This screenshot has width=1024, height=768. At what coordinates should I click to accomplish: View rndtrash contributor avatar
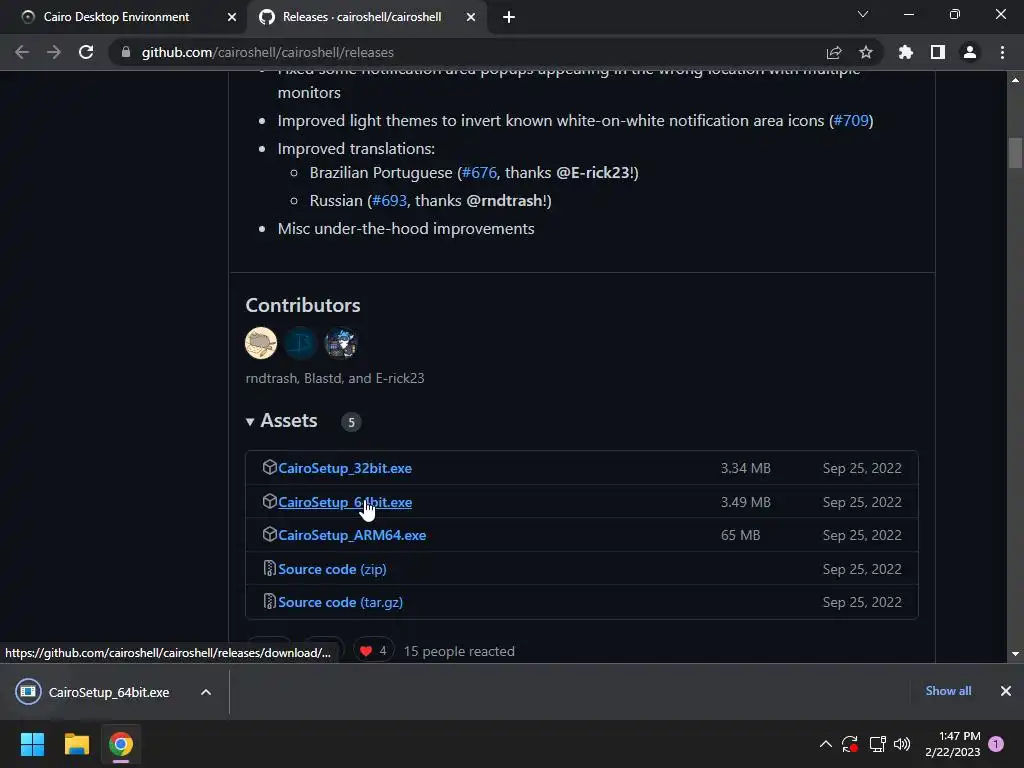[x=261, y=343]
